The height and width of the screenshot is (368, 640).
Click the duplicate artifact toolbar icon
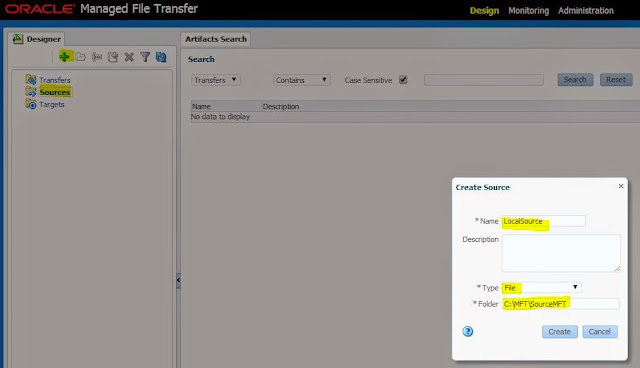(x=113, y=57)
